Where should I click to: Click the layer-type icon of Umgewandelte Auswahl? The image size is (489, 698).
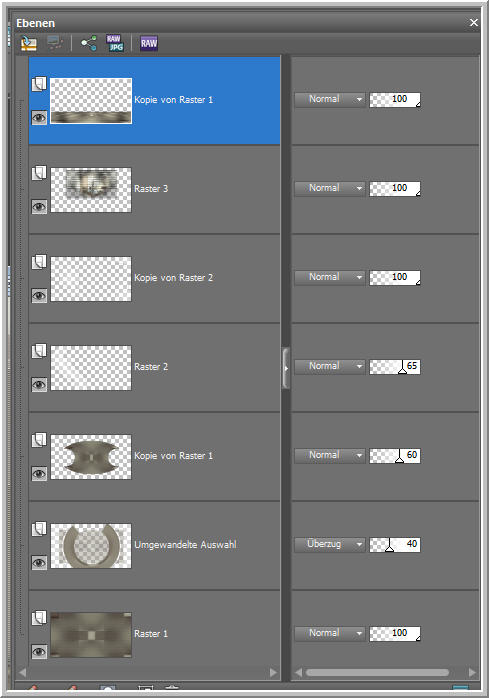(x=39, y=529)
